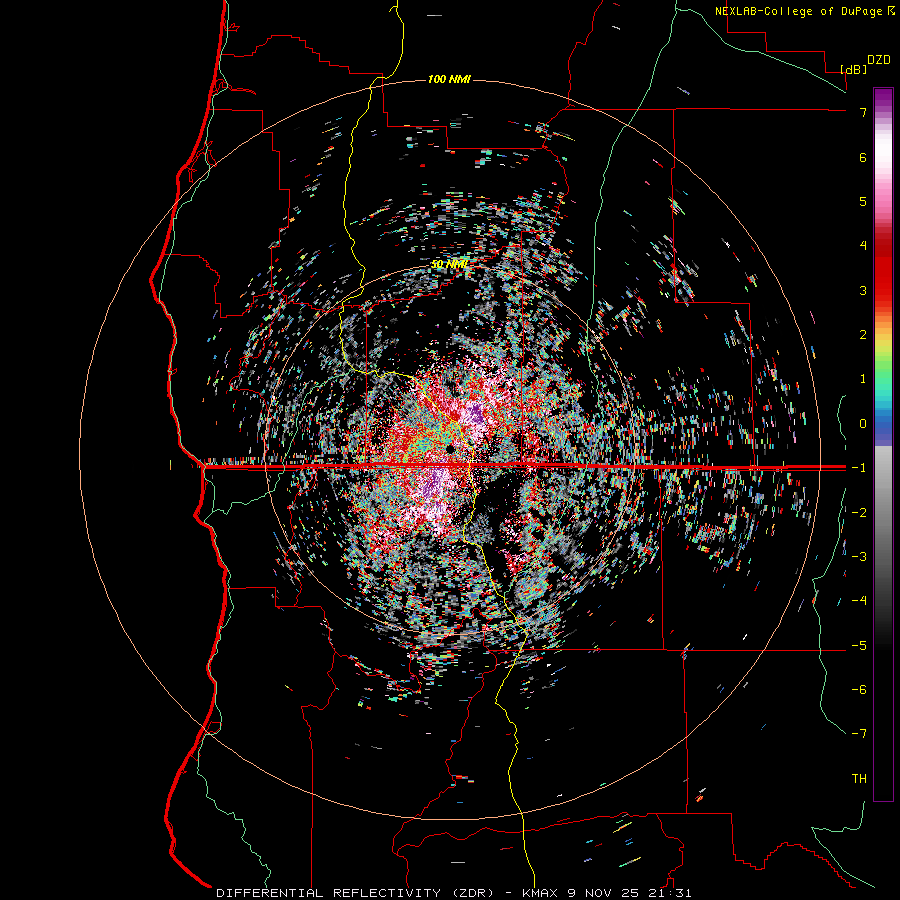This screenshot has height=900, width=900.
Task: Click the black radar site dot at center
Action: pyautogui.click(x=451, y=448)
